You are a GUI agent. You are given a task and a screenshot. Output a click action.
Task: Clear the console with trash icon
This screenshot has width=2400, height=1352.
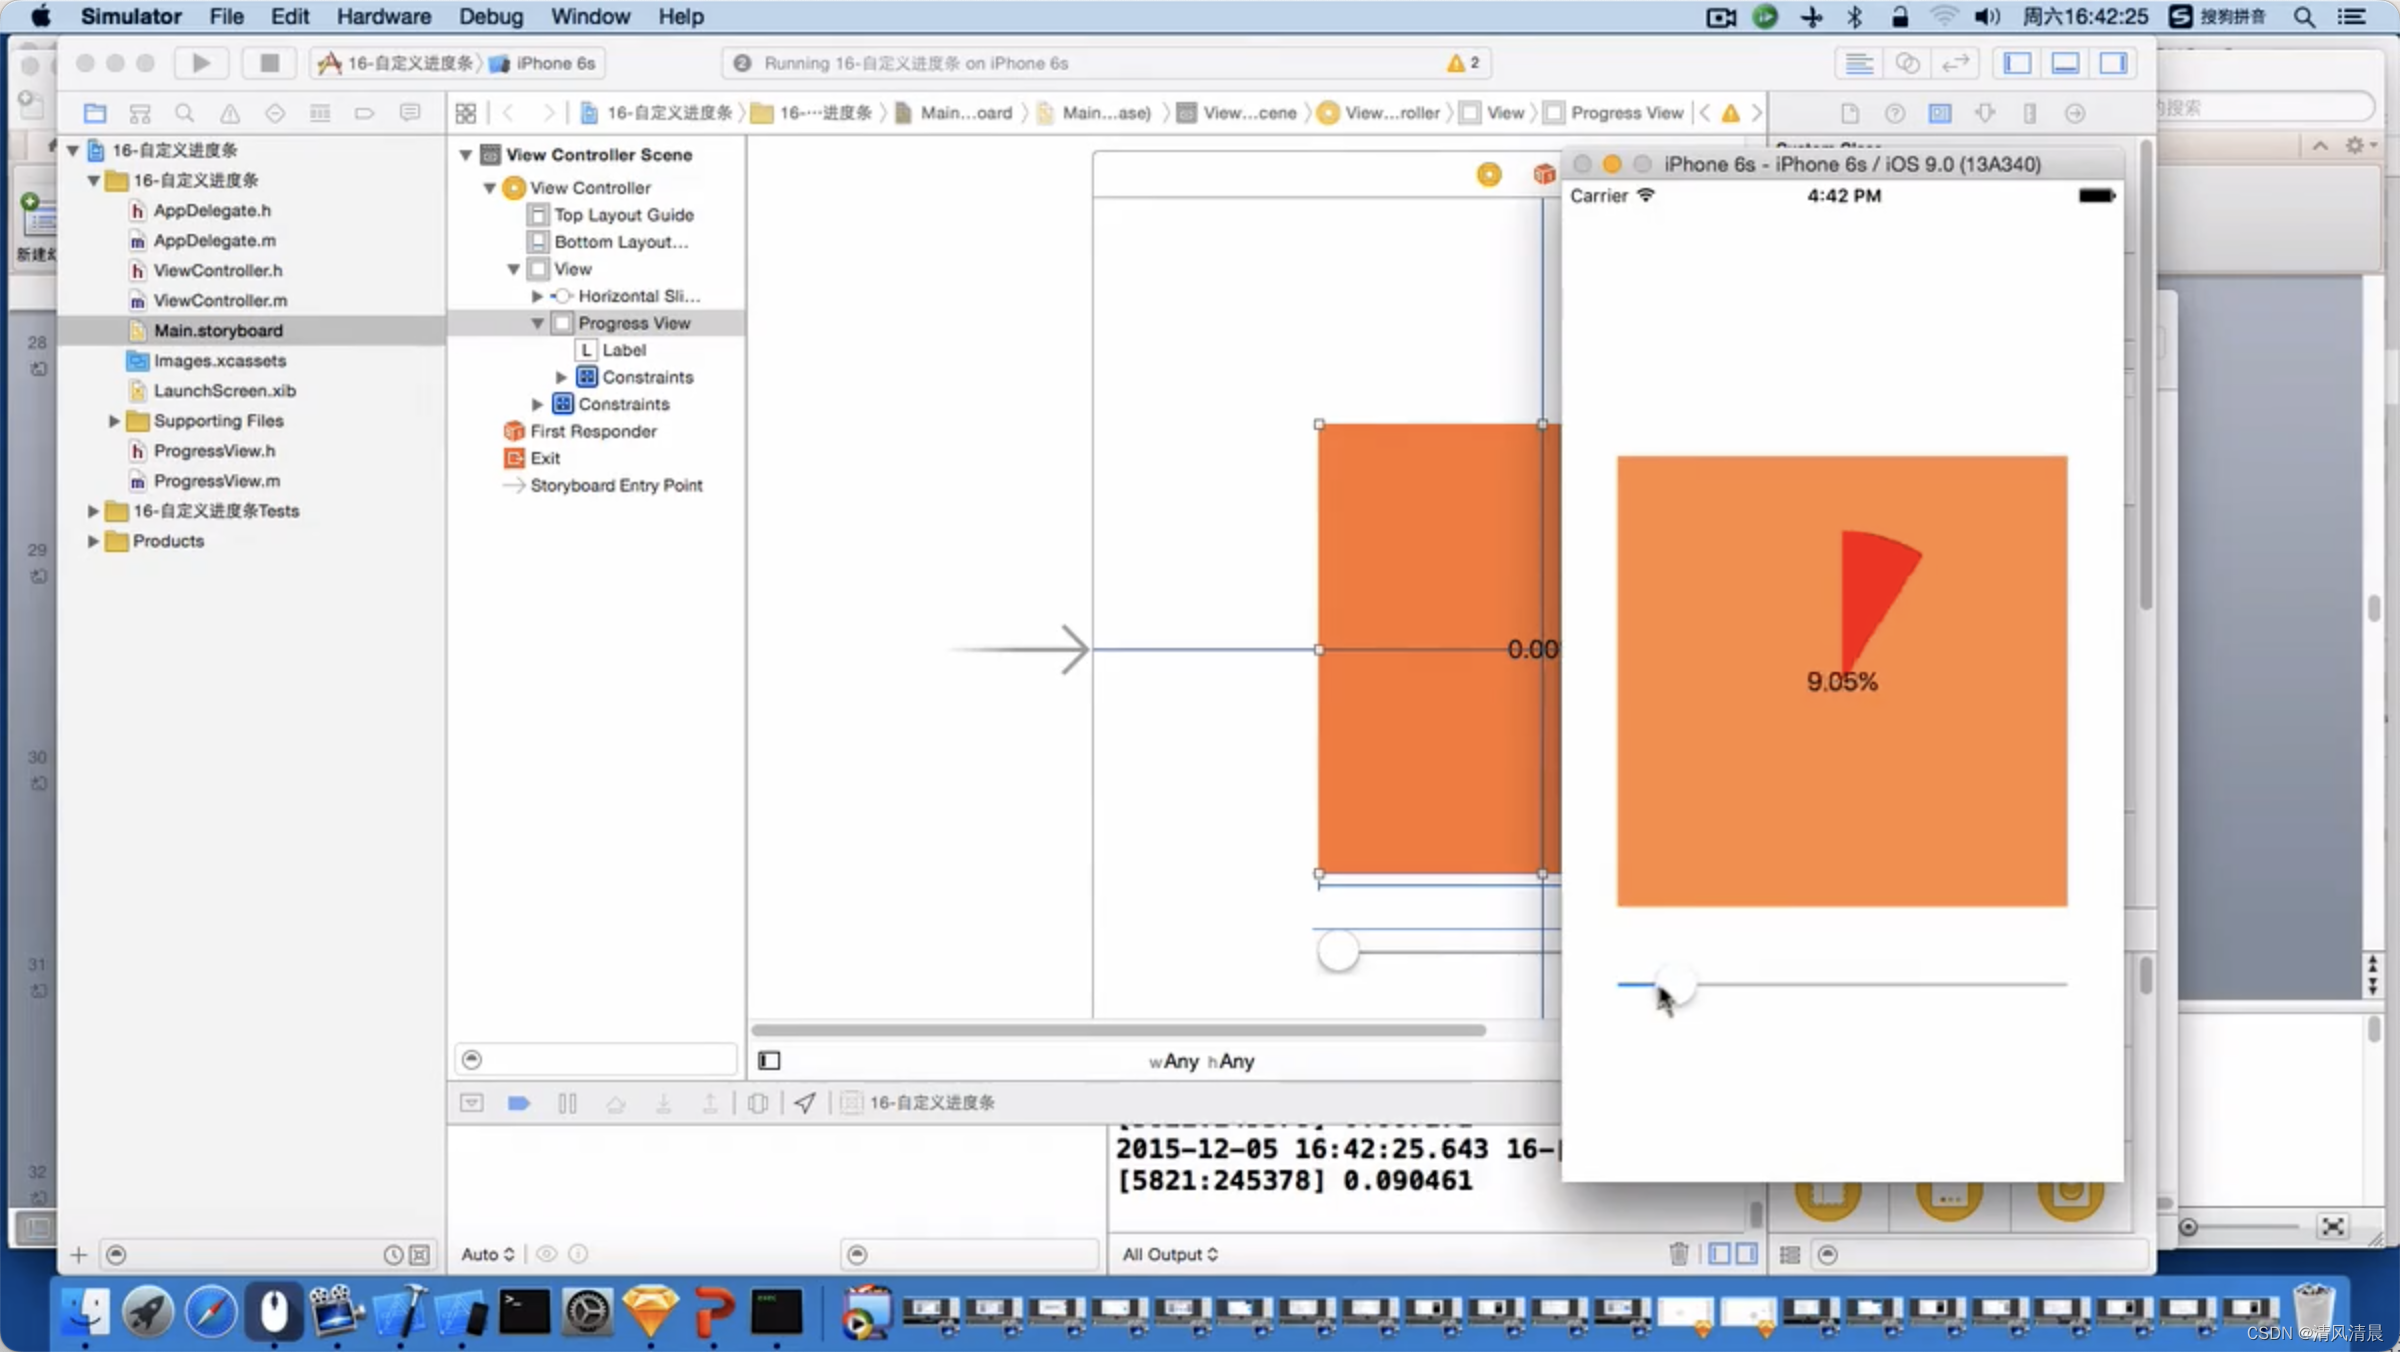point(1679,1253)
